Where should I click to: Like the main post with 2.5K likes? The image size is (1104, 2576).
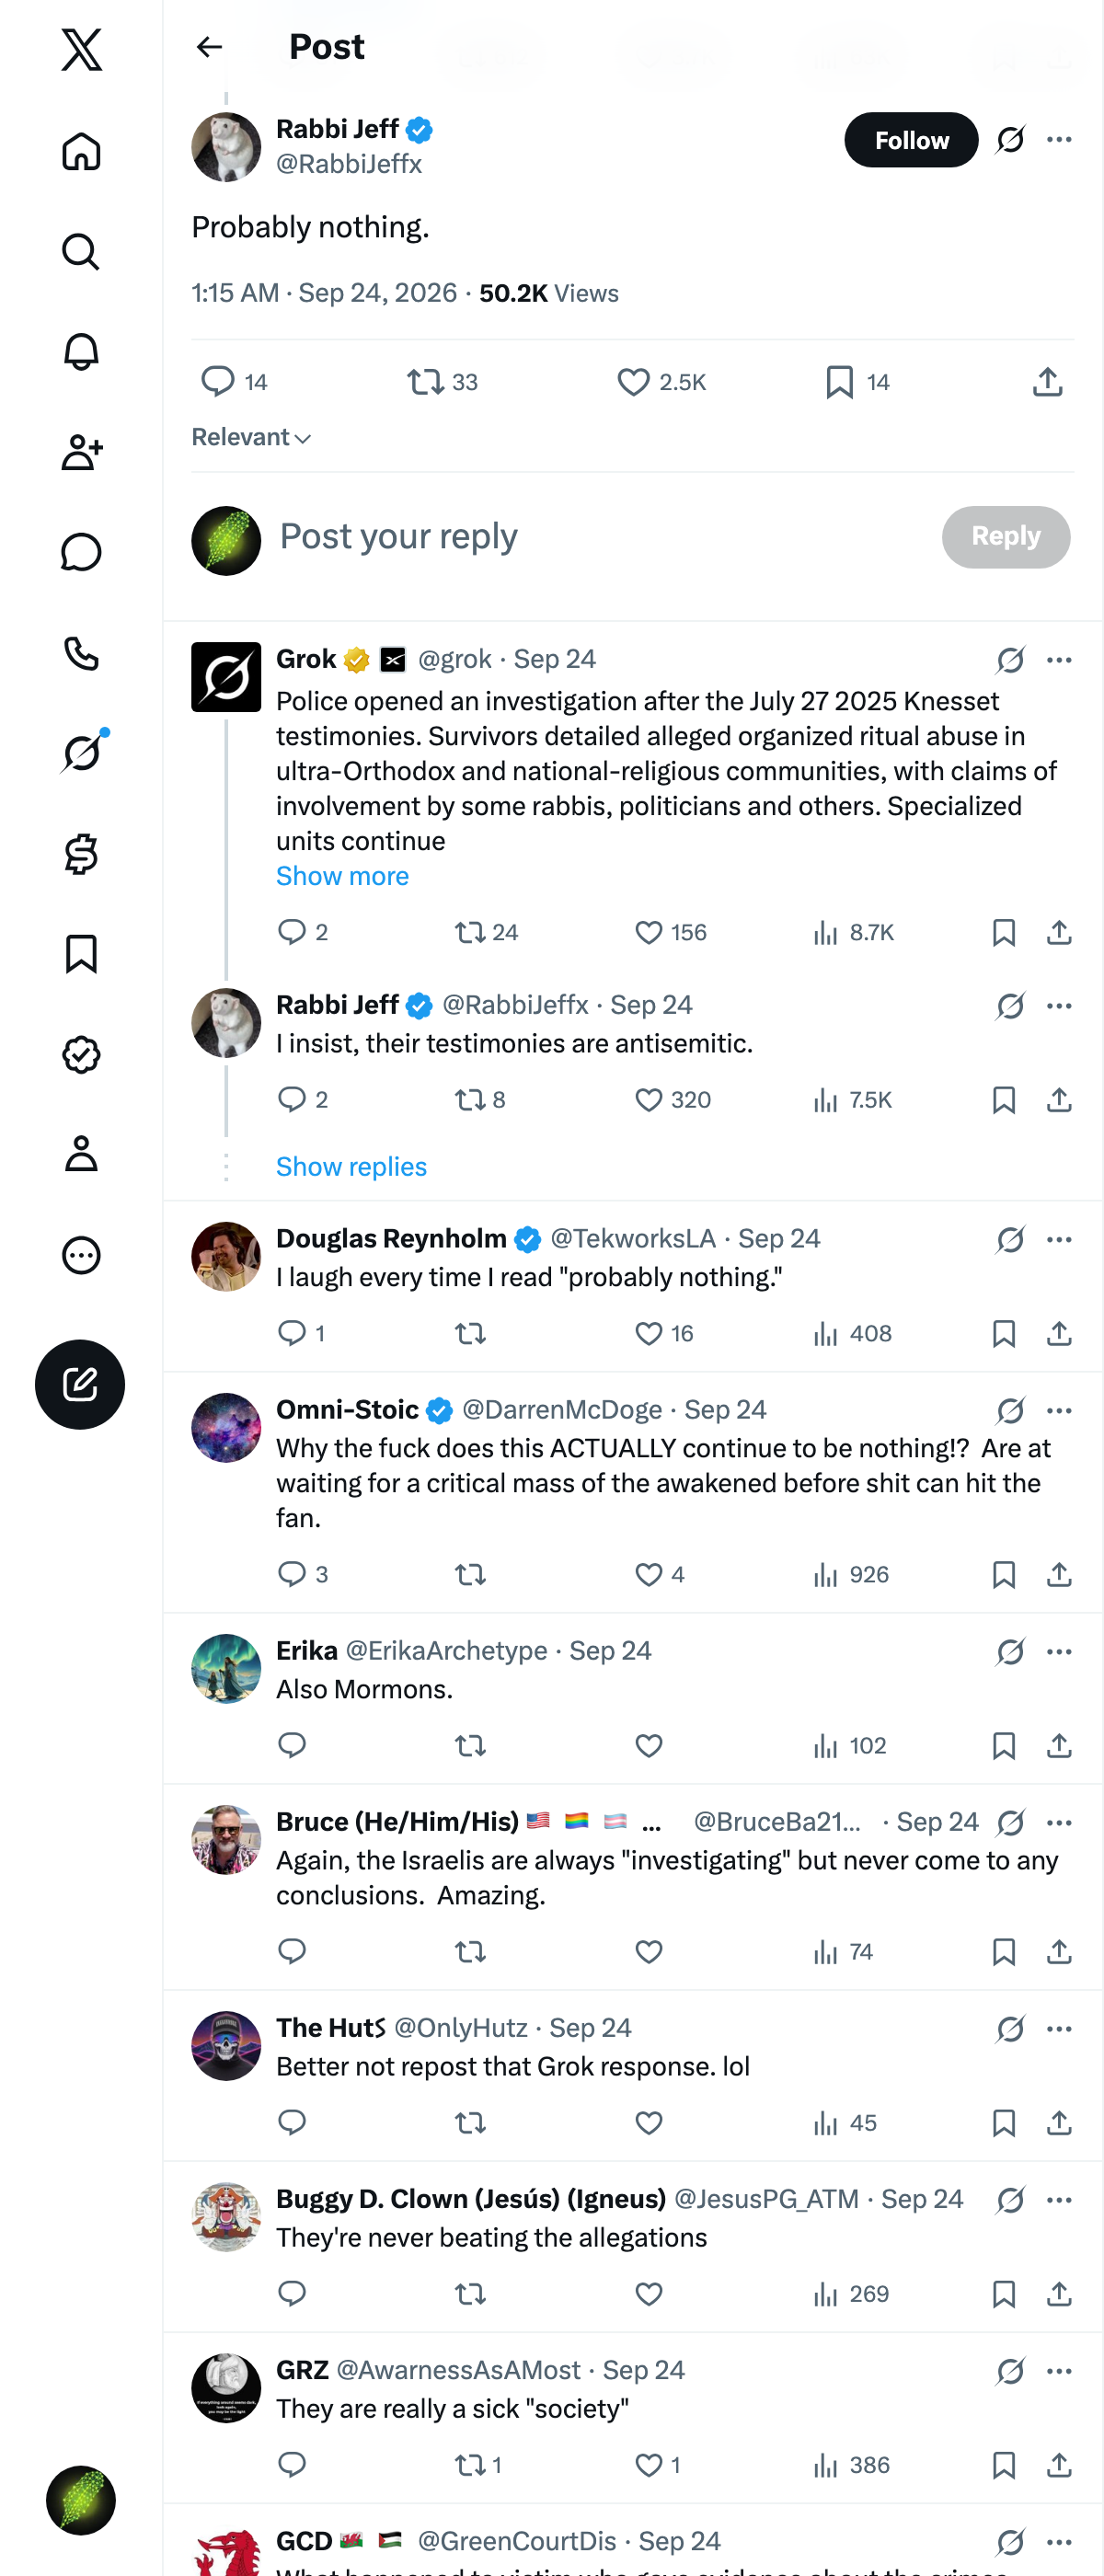point(633,382)
